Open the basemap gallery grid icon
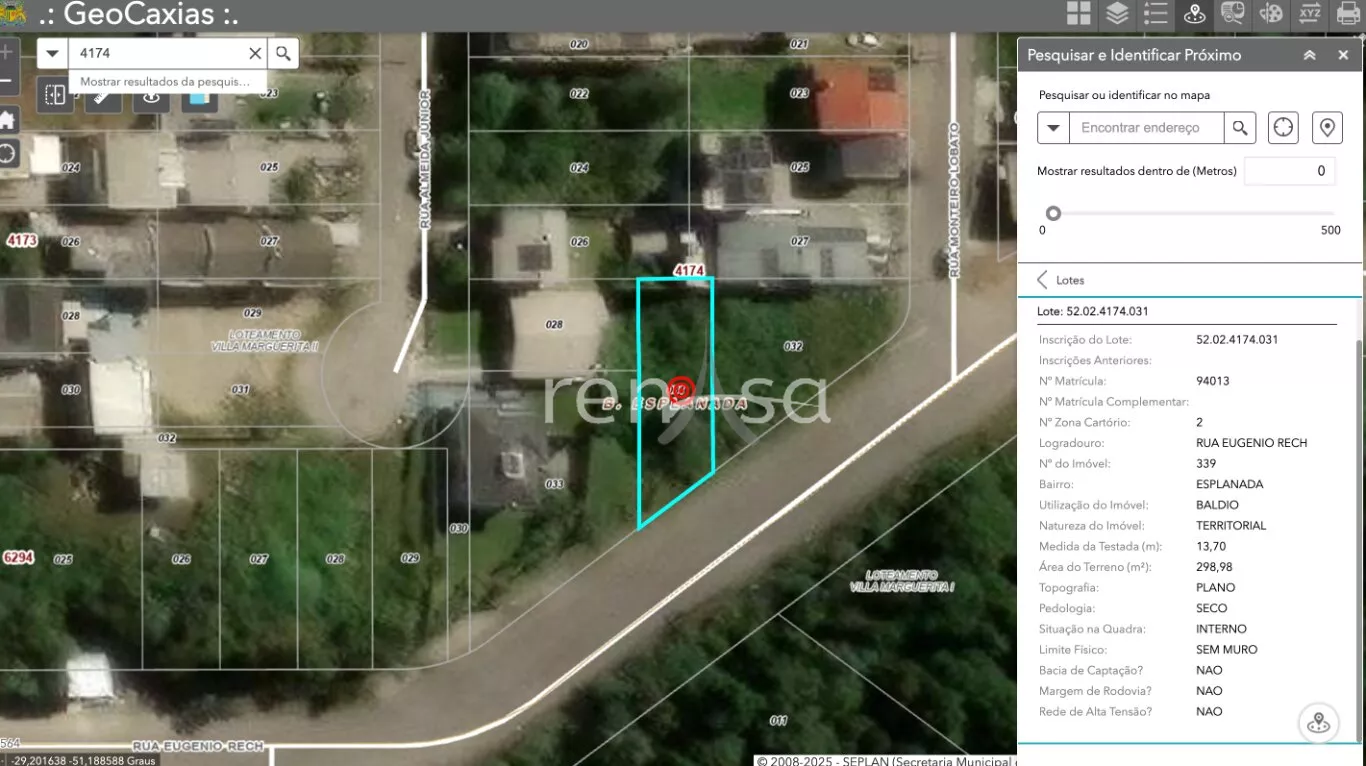The image size is (1366, 766). (x=1078, y=14)
